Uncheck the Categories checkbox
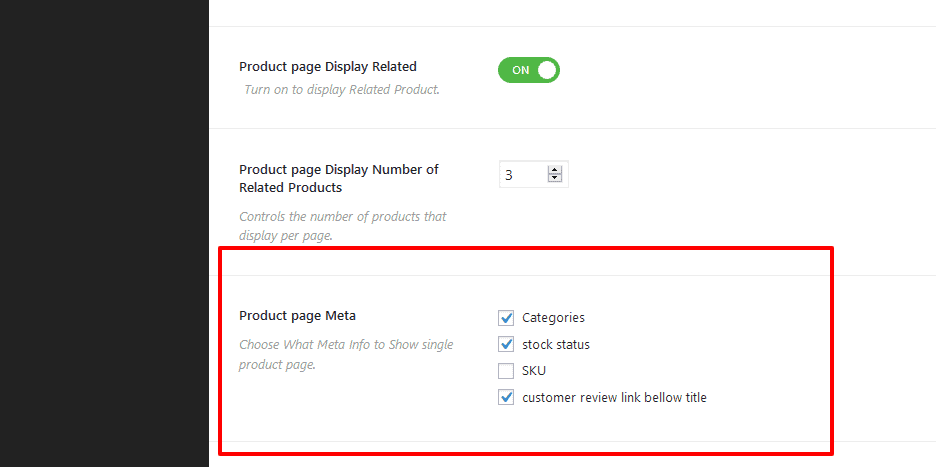This screenshot has width=936, height=467. tap(506, 318)
